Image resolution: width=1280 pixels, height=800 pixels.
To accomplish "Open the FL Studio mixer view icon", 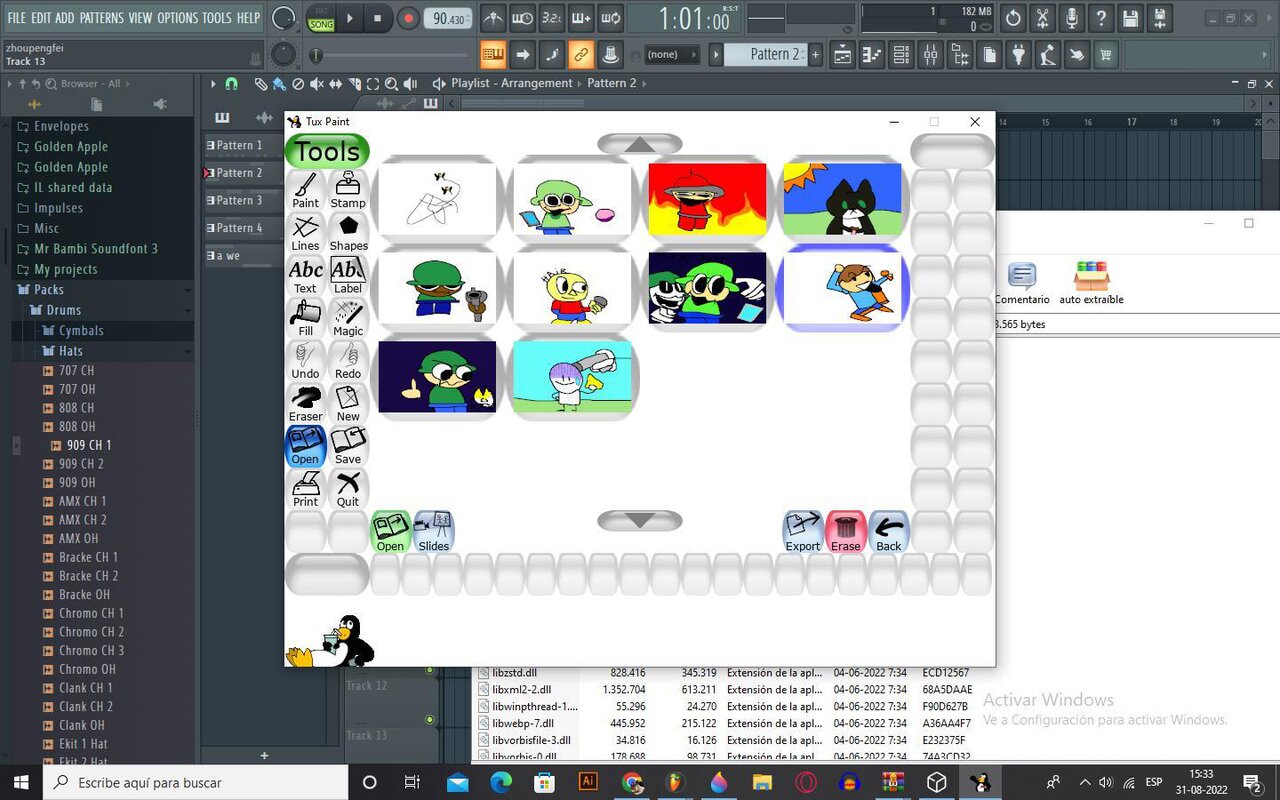I will tap(930, 55).
